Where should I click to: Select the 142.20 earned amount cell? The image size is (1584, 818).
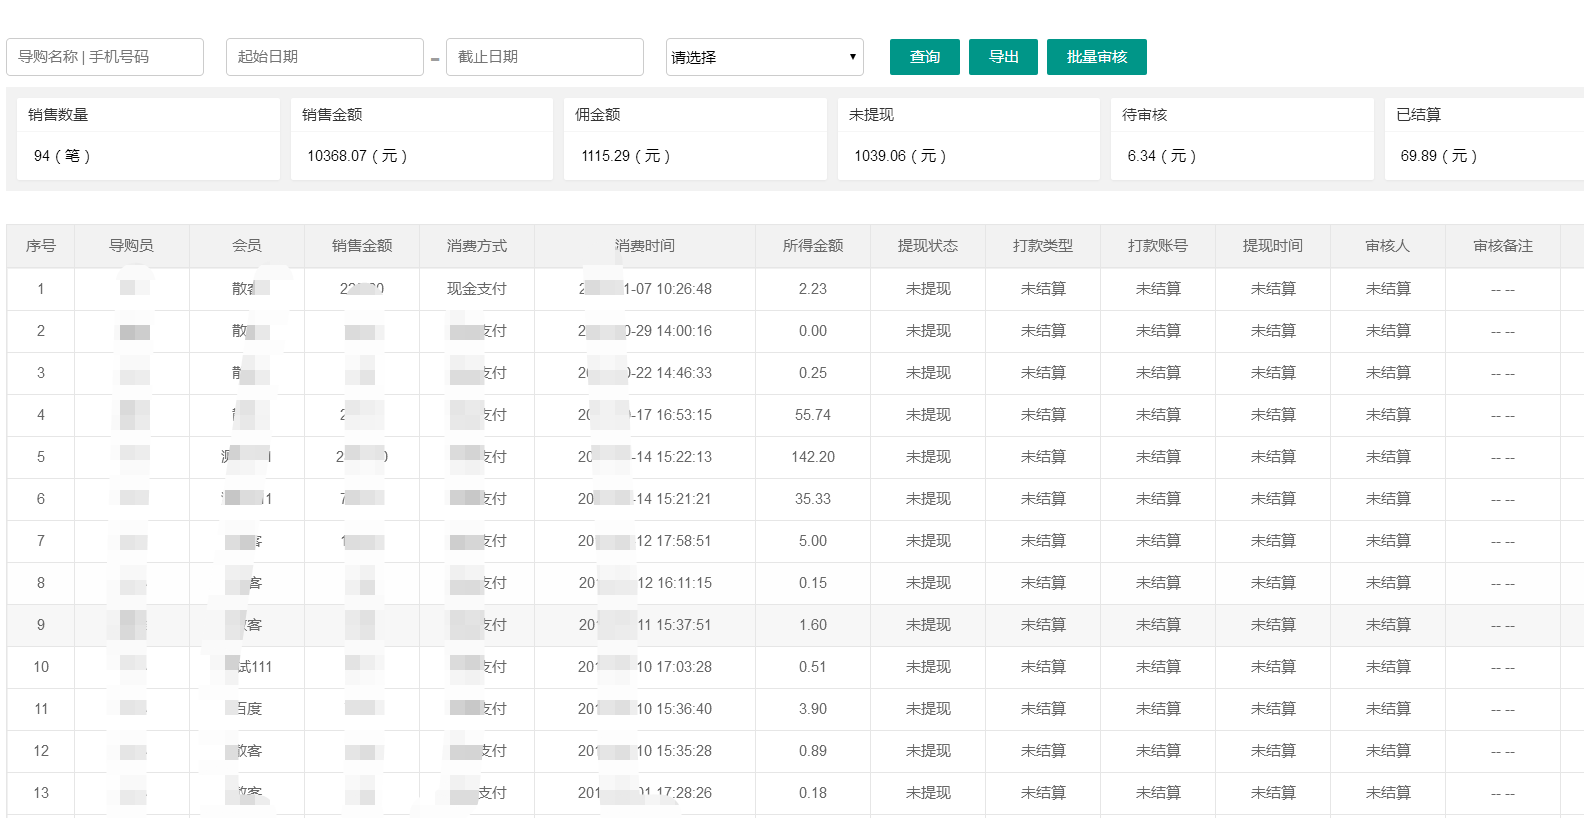[x=813, y=457]
